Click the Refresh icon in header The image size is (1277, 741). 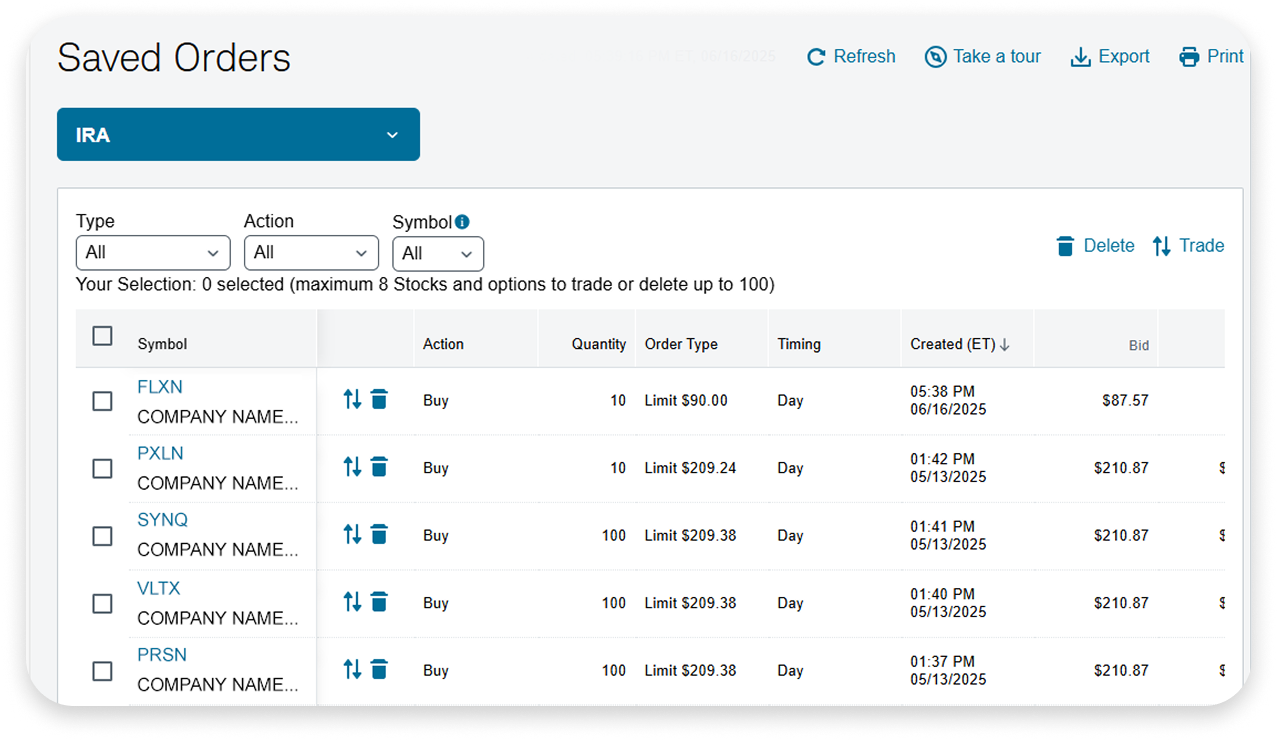point(816,57)
